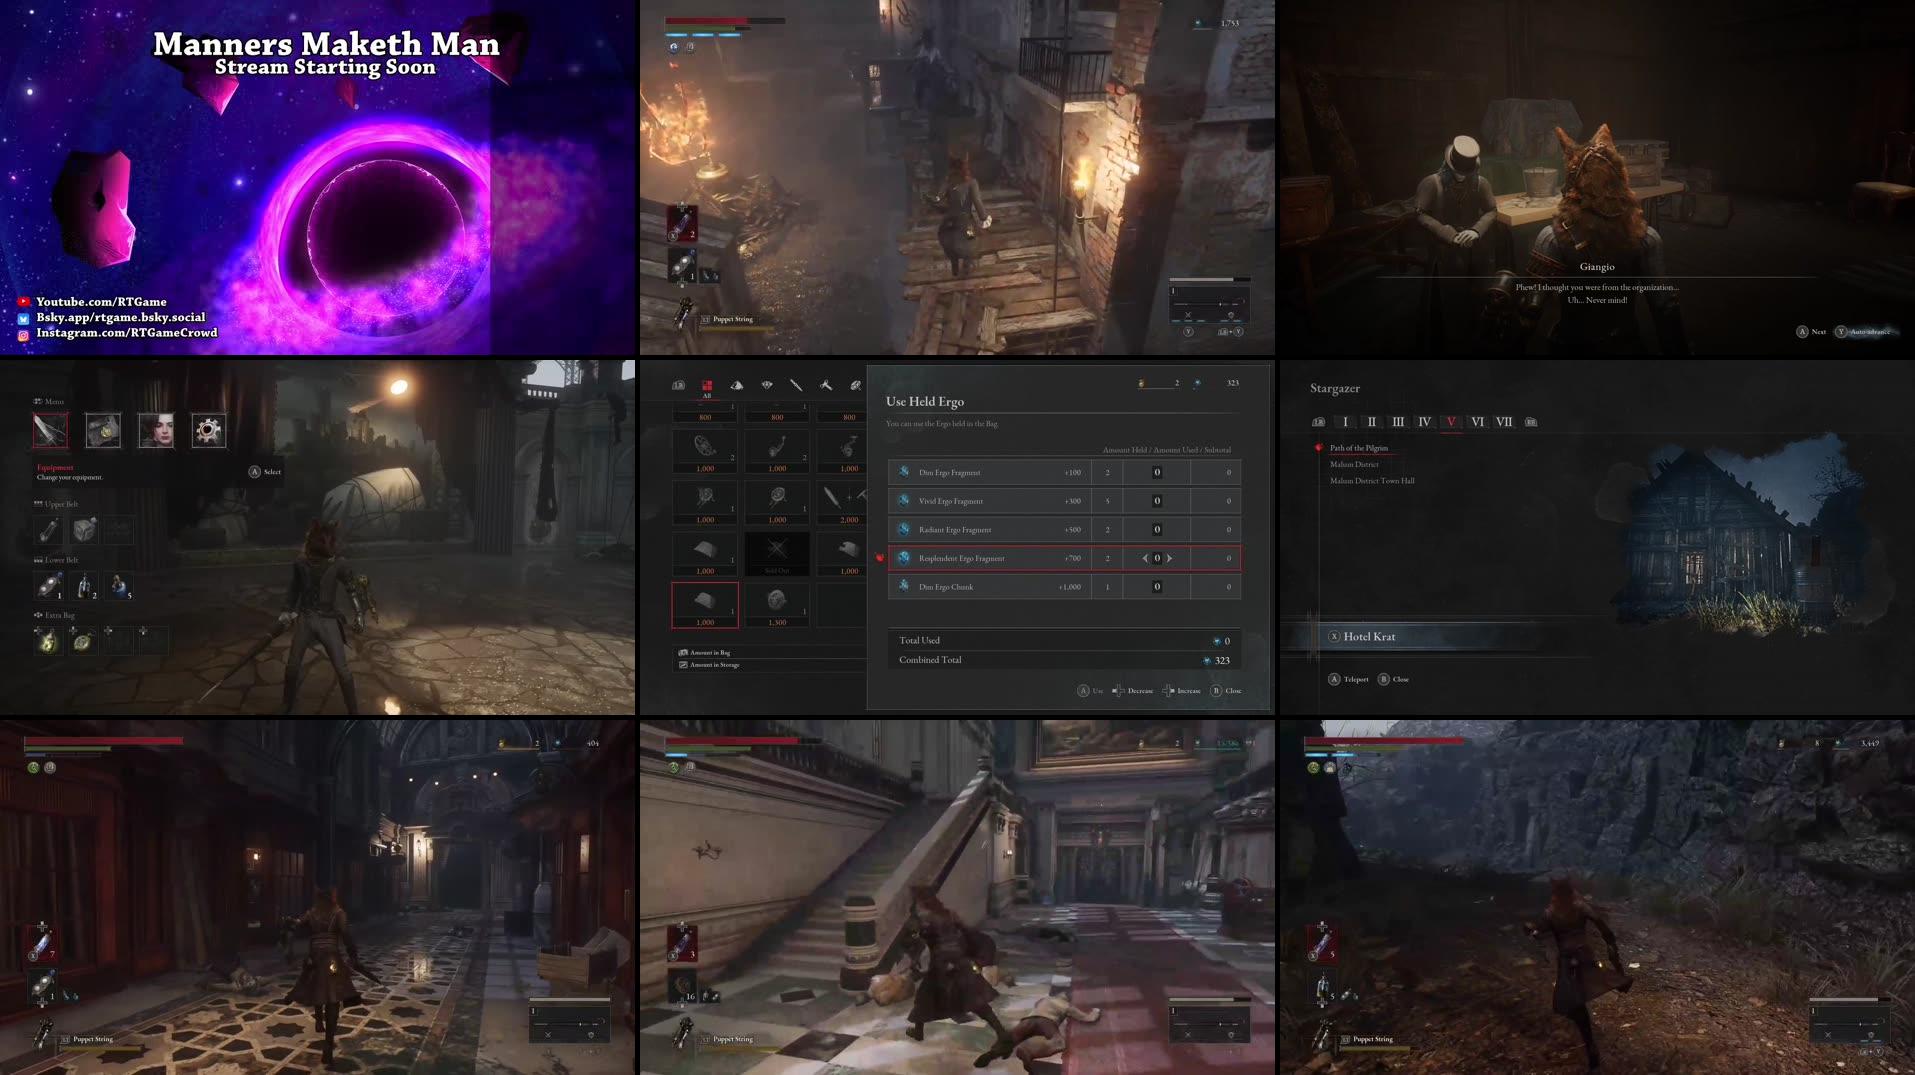The height and width of the screenshot is (1075, 1915).
Task: Switch to Stargazer chapter I tab
Action: (x=1345, y=422)
